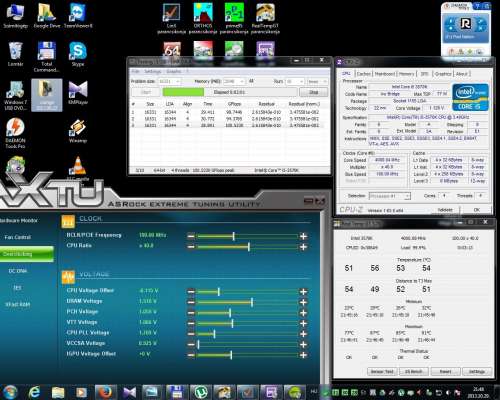Click the BCLK/PCIE Frequency slider
Viewport: 500px width, 400px height.
[247, 237]
